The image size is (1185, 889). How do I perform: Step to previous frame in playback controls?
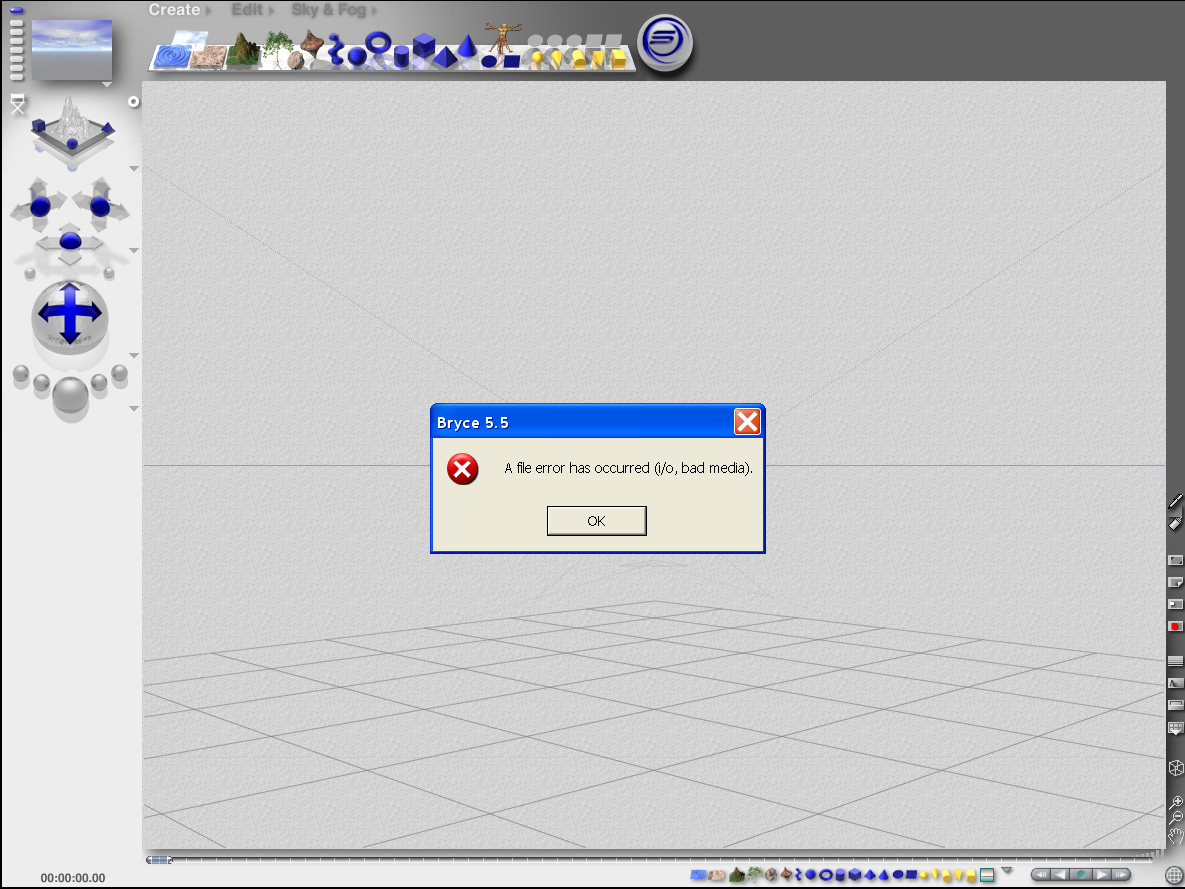1060,875
